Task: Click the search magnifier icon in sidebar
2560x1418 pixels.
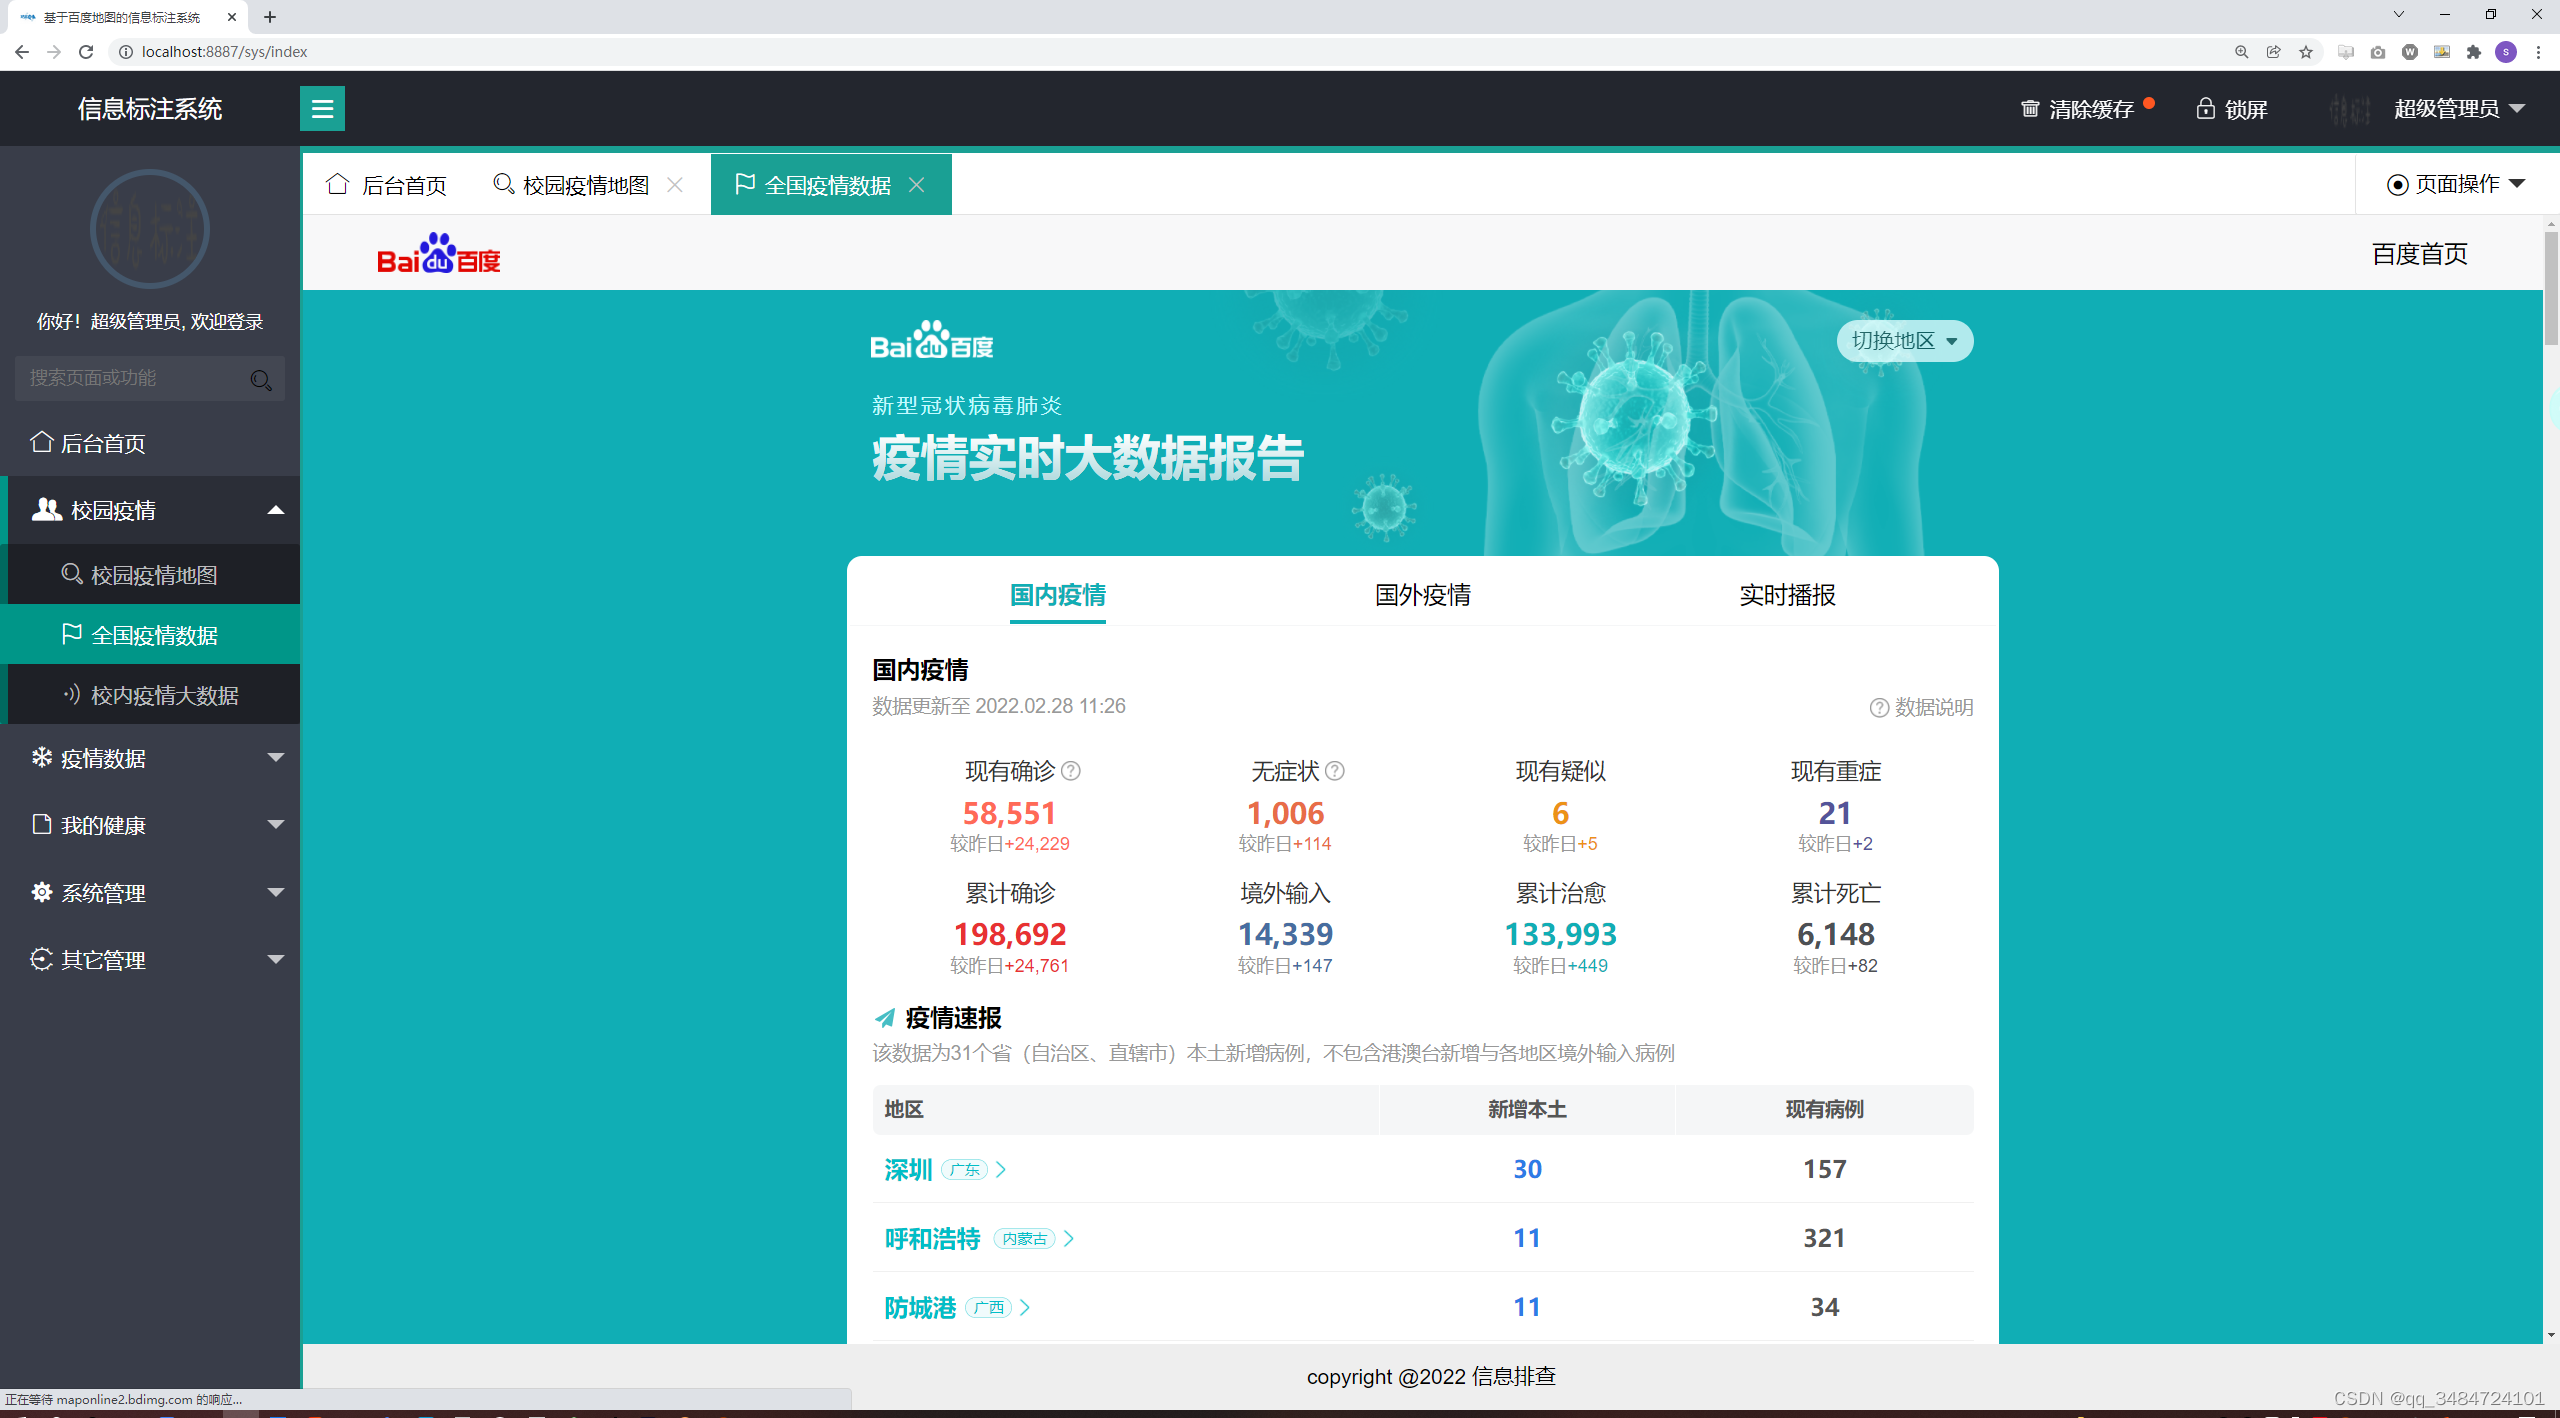Action: point(261,380)
